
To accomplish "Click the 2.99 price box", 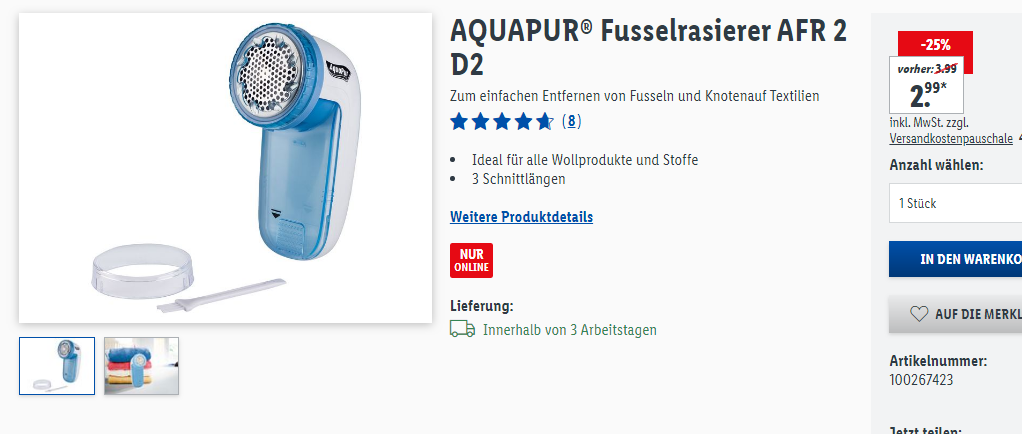I will click(926, 85).
